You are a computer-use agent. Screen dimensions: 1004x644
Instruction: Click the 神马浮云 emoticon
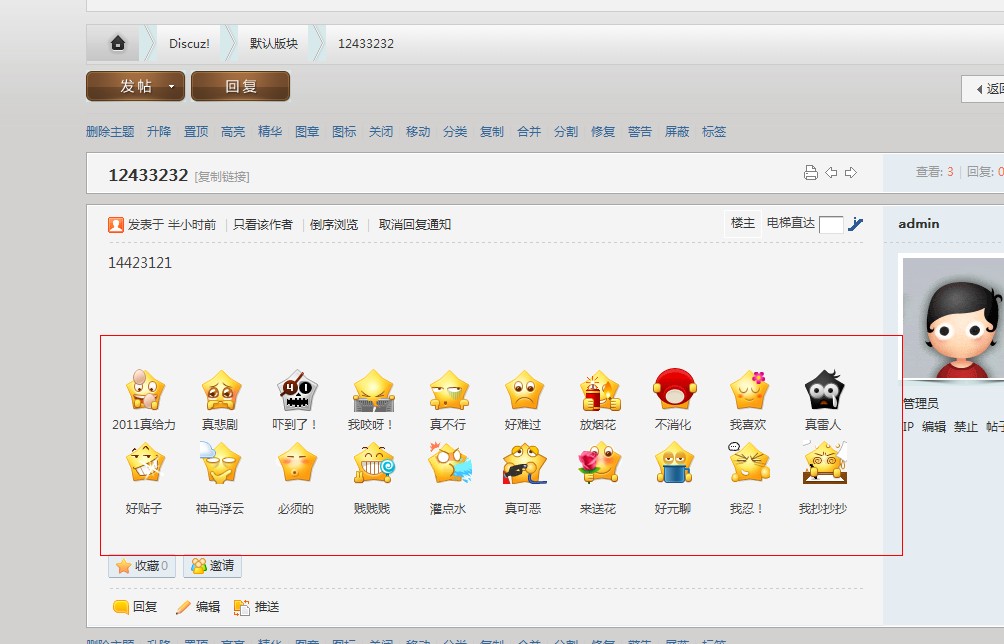(x=220, y=463)
